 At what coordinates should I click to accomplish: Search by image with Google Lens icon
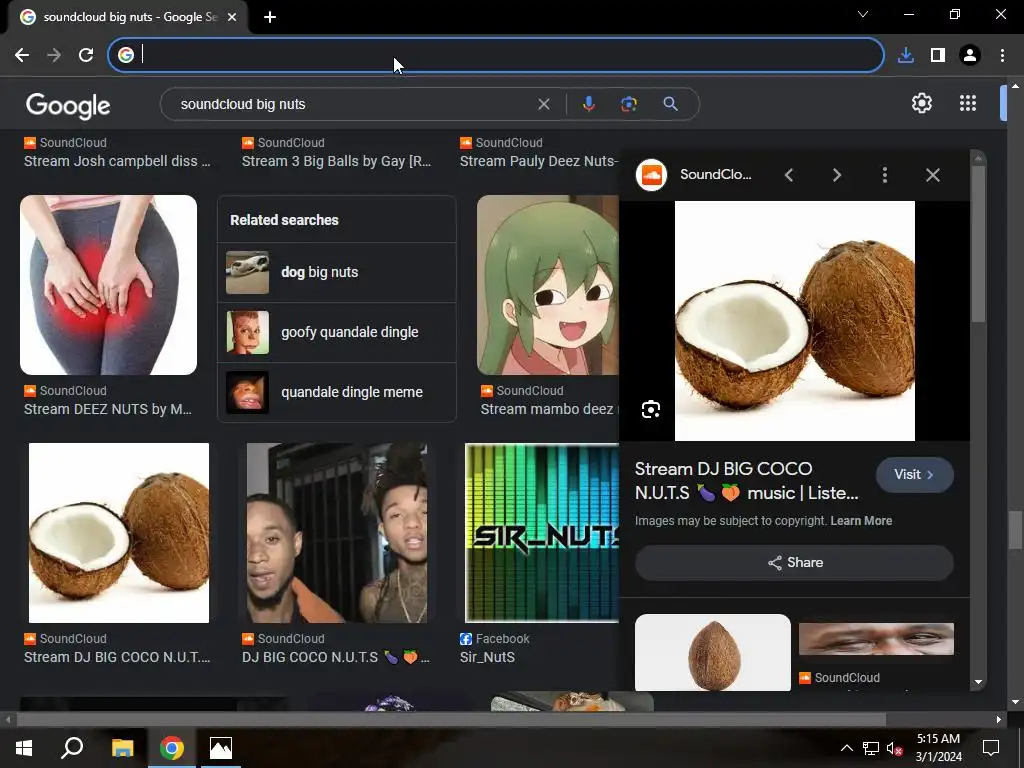[629, 104]
